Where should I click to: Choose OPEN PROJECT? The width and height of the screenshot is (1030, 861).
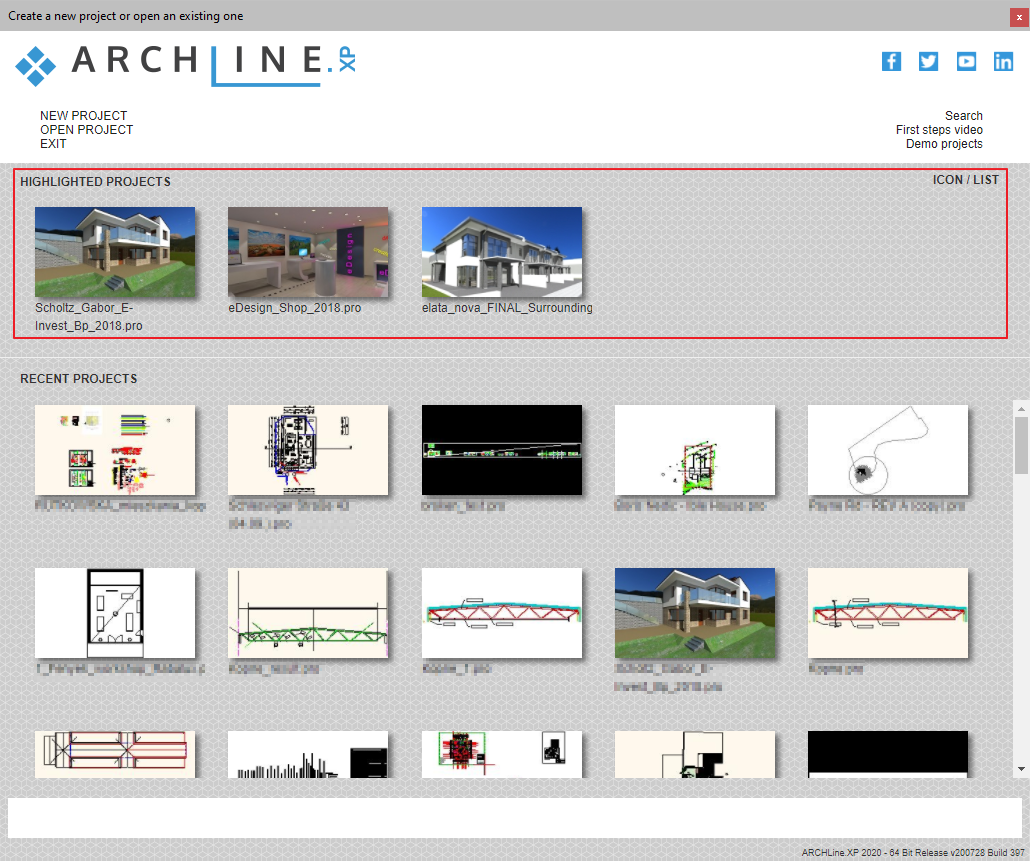pyautogui.click(x=87, y=129)
